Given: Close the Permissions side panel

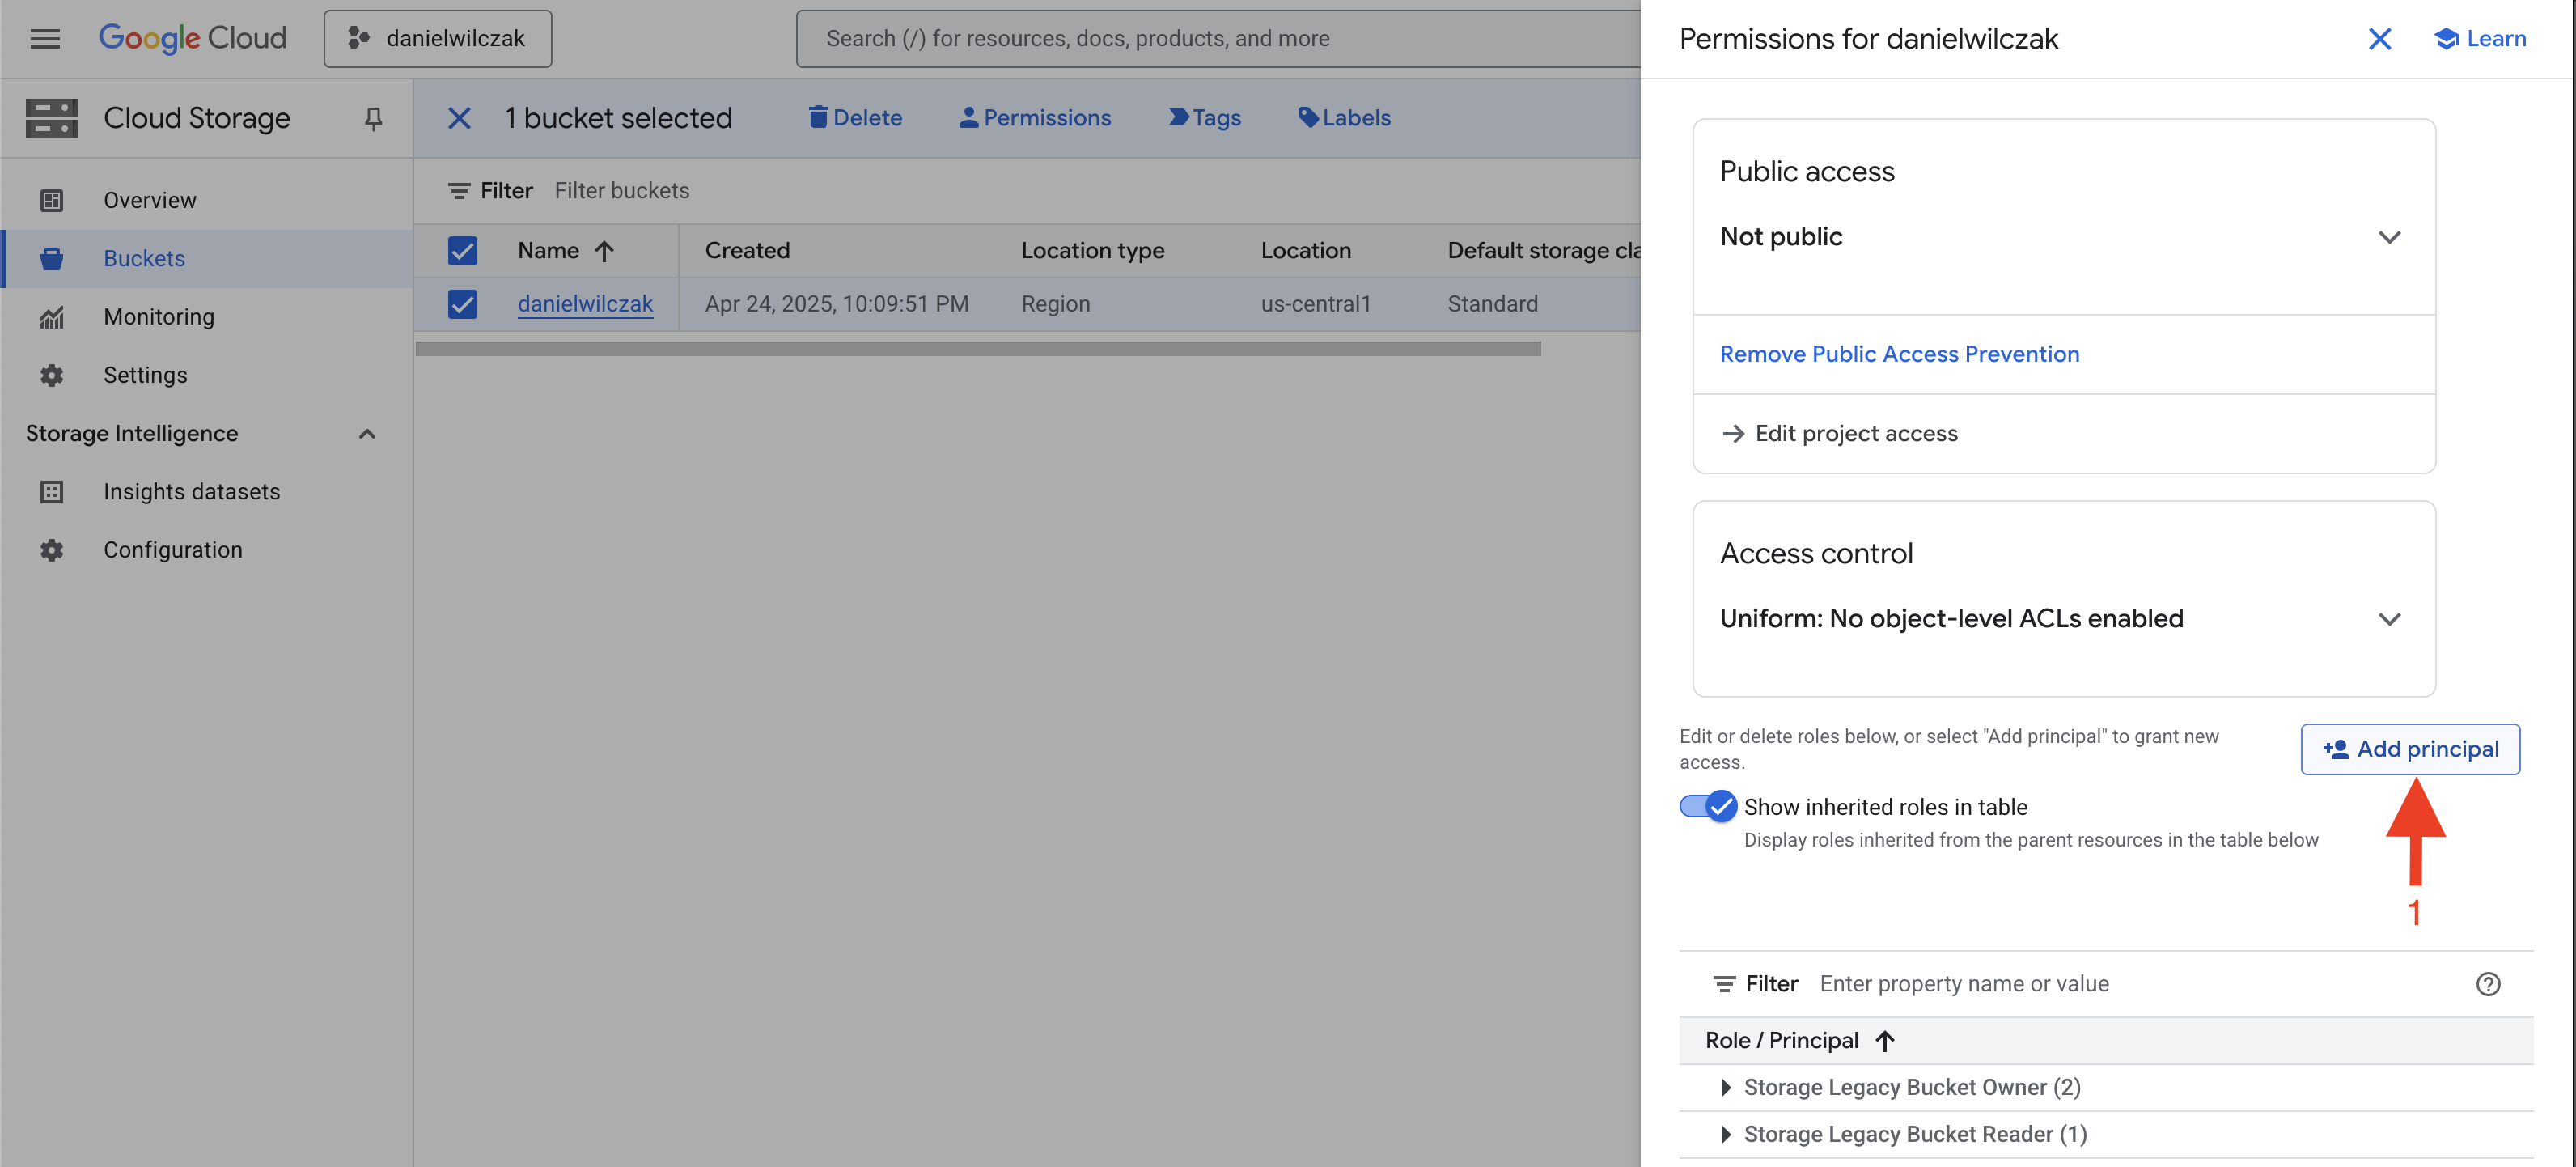Looking at the screenshot, I should [x=2379, y=38].
